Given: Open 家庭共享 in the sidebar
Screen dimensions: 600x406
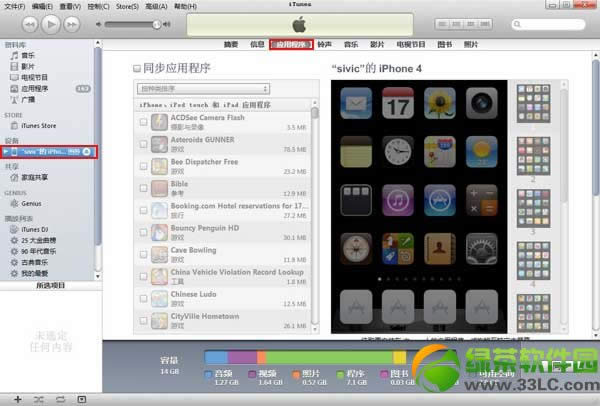Looking at the screenshot, I should [34, 178].
